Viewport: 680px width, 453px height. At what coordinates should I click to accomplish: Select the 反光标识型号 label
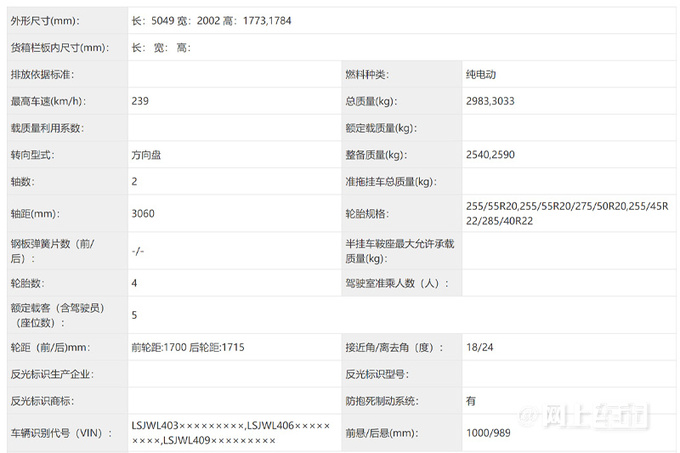pos(377,375)
